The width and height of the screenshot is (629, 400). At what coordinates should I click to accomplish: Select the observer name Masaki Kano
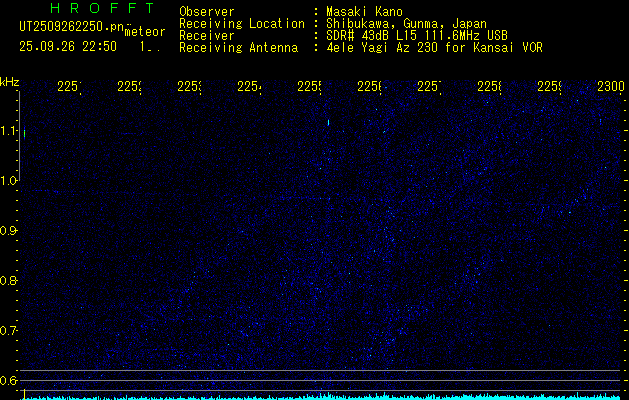coord(364,12)
